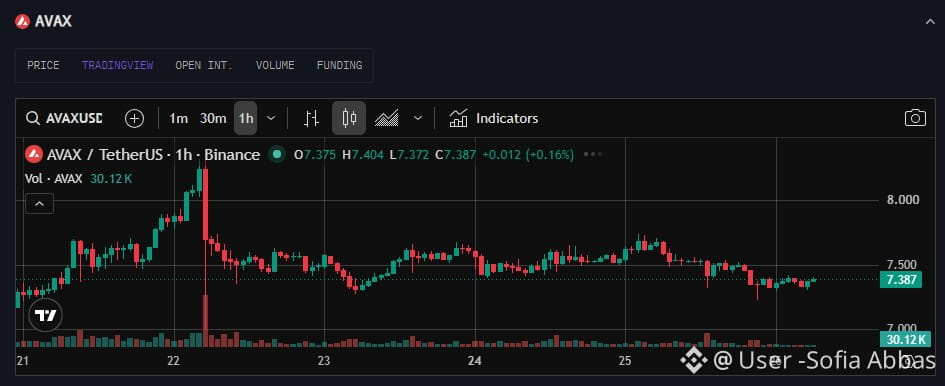Click the date label 22 on time axis
This screenshot has height=386, width=945.
pyautogui.click(x=174, y=361)
